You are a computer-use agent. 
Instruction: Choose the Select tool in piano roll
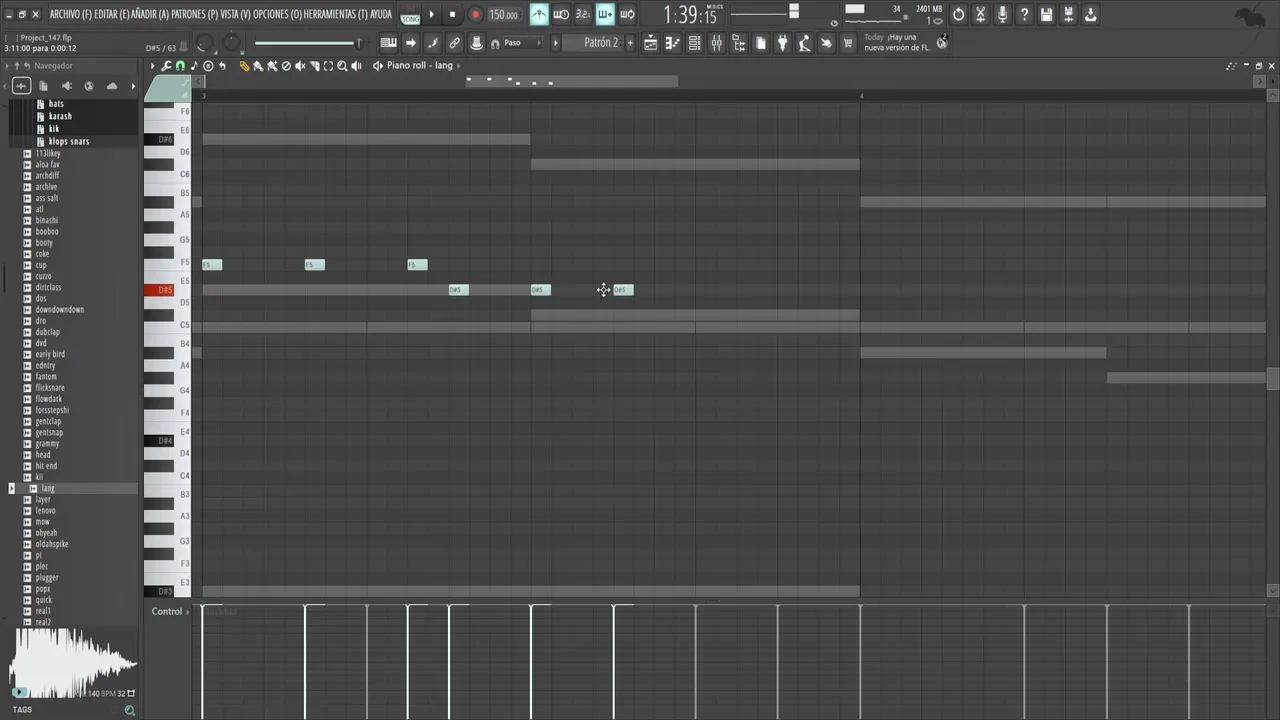click(328, 66)
